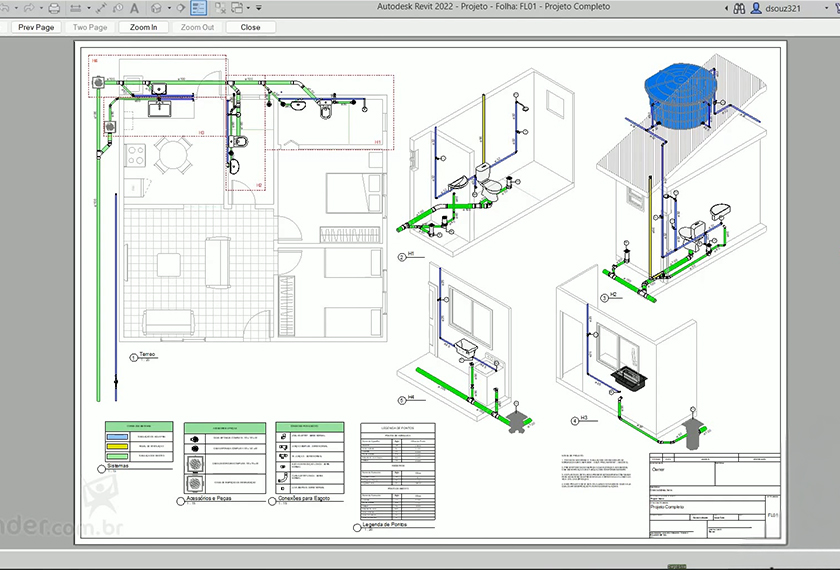Click the binoculars search icon

[x=738, y=8]
